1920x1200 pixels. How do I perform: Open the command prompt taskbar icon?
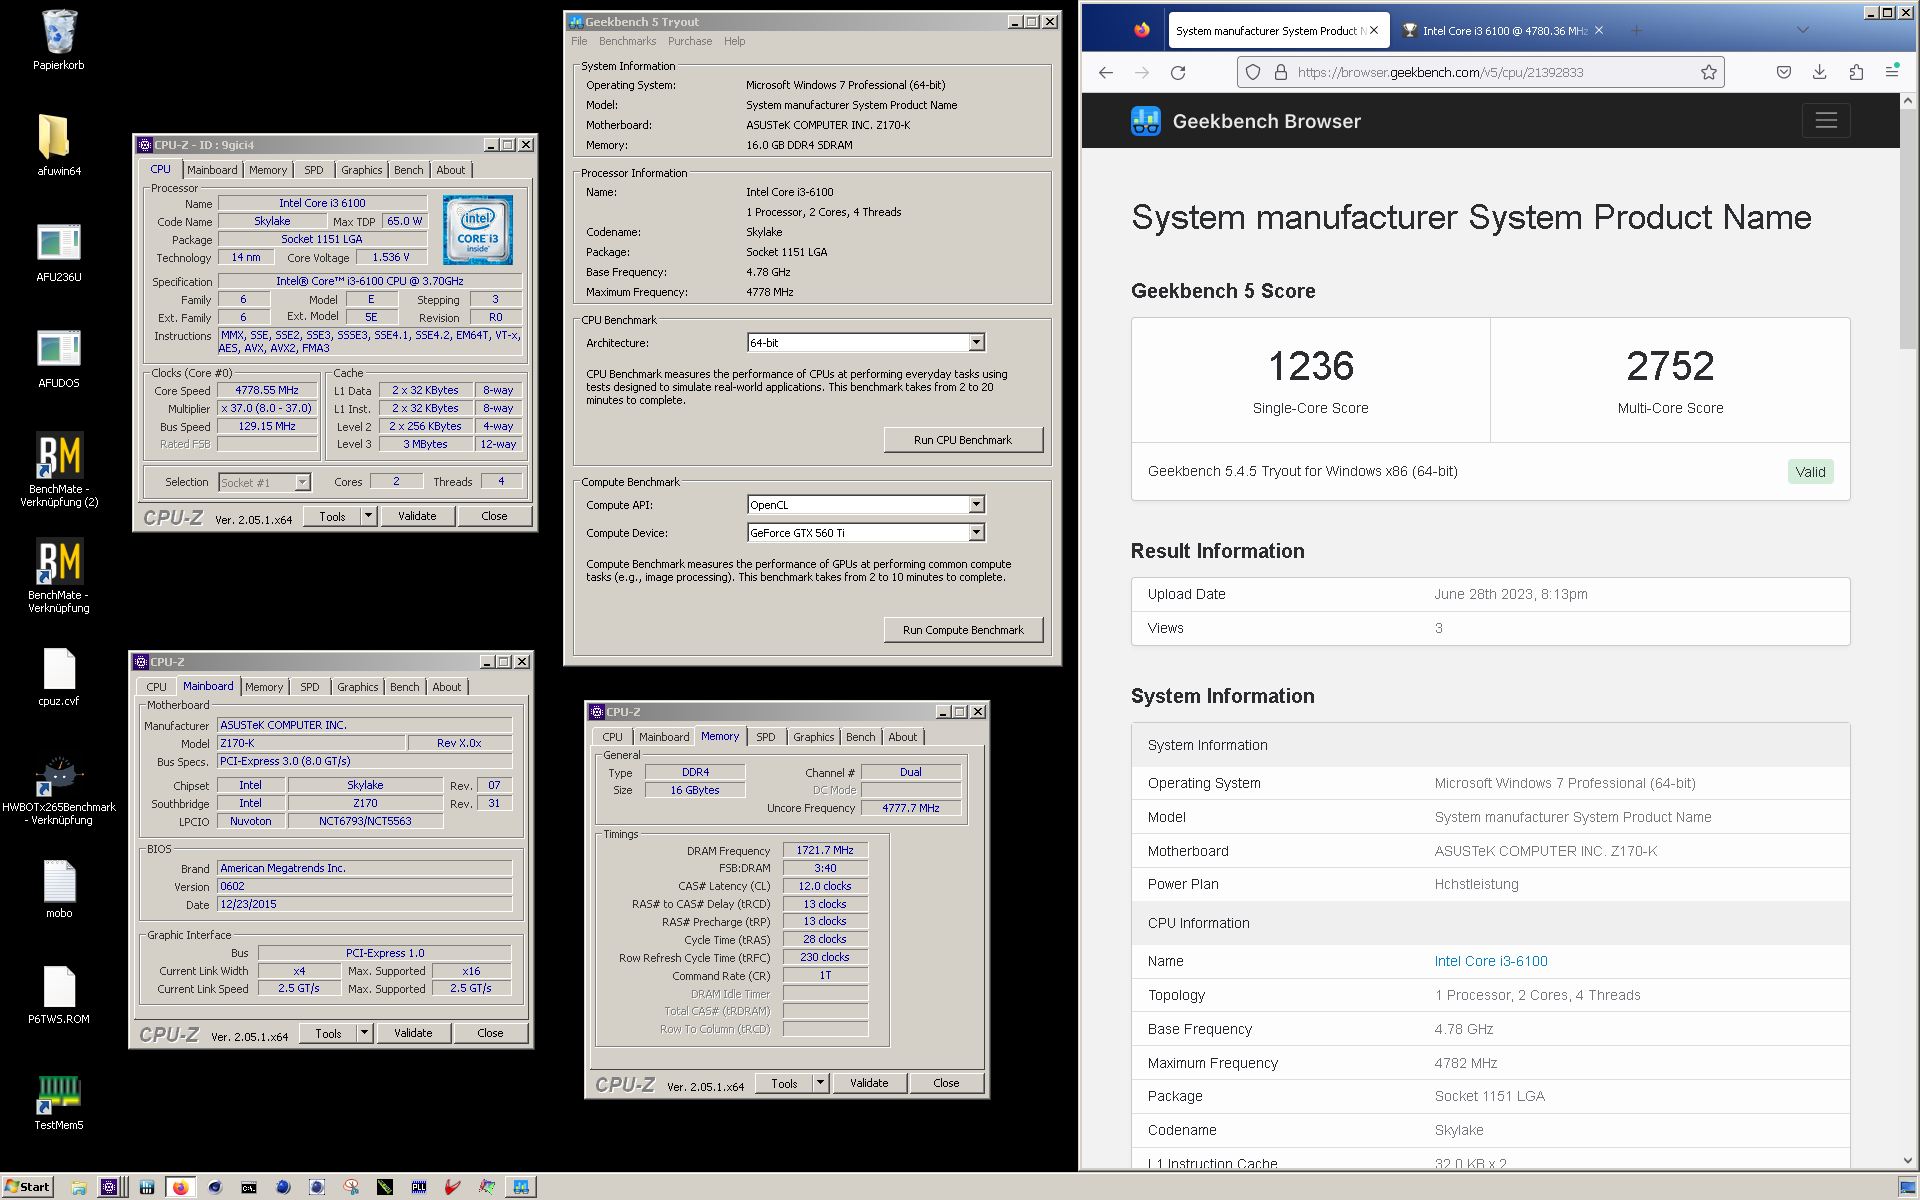coord(248,1187)
